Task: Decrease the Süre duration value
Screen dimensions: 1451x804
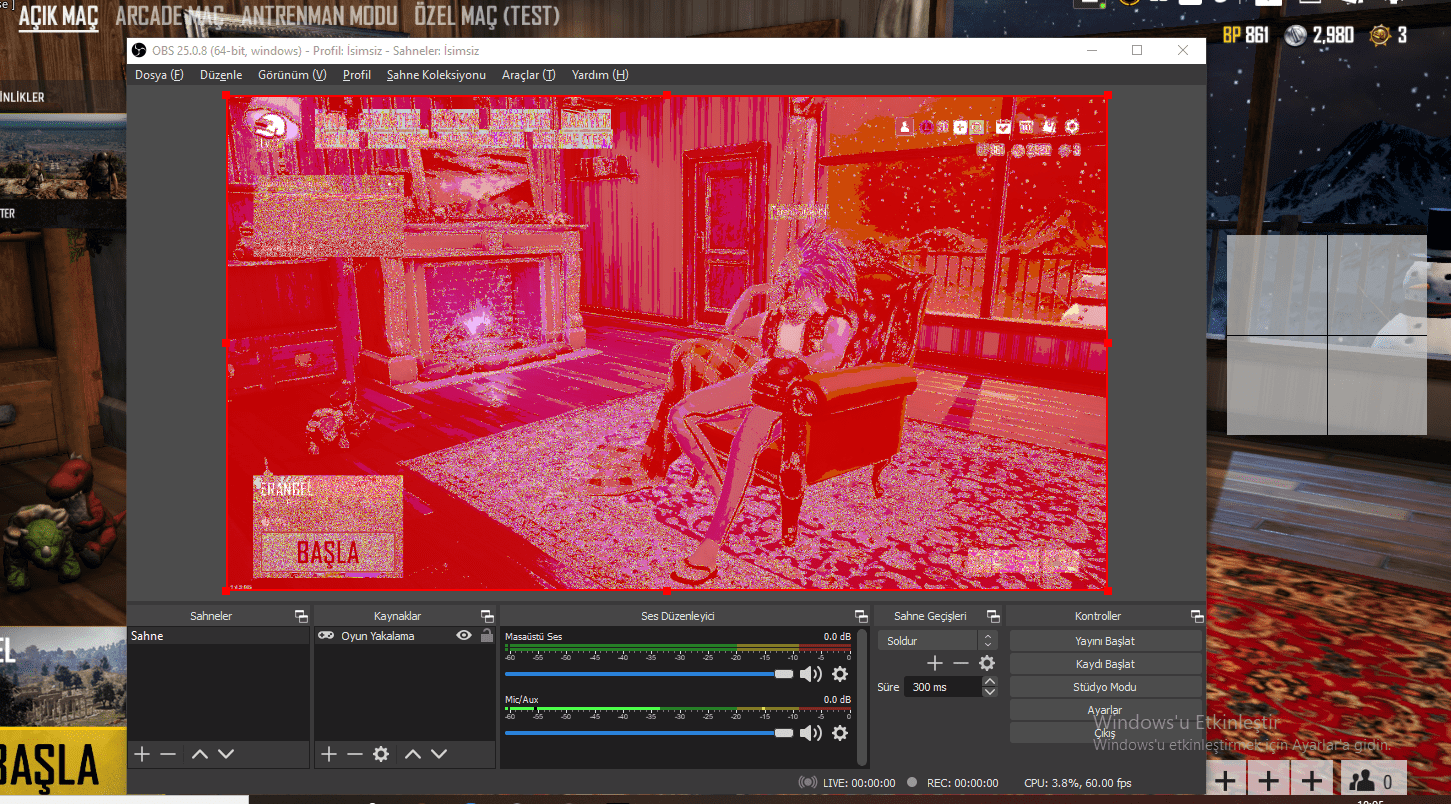Action: [x=990, y=692]
